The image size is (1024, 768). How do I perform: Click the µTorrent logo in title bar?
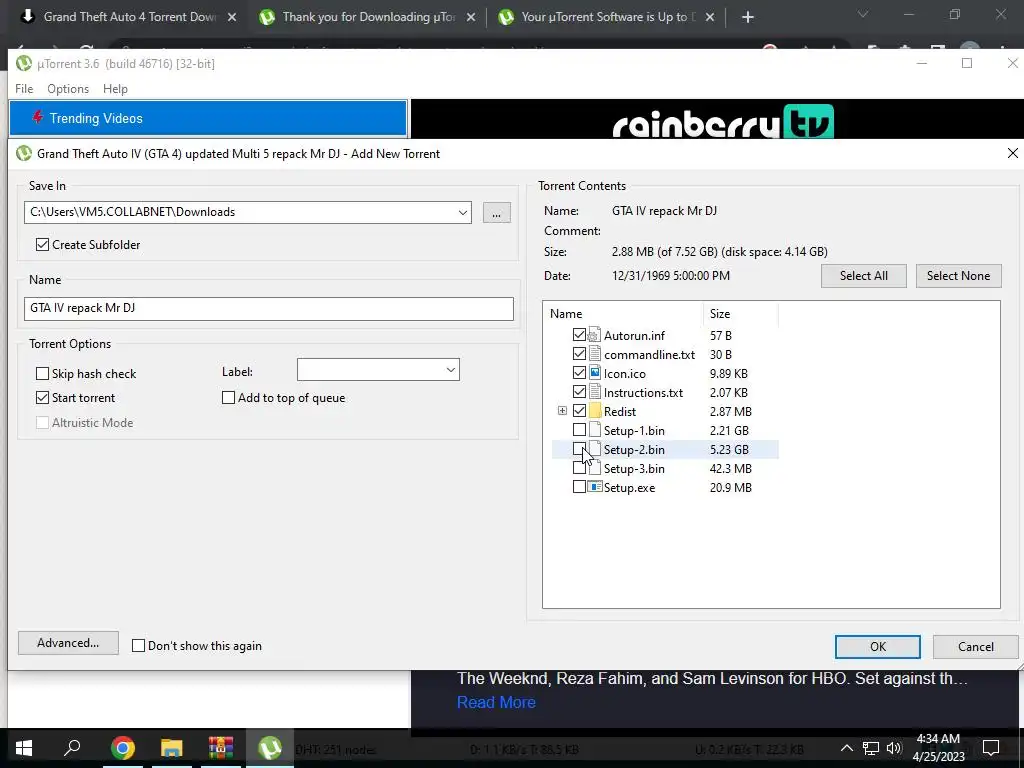pos(24,63)
